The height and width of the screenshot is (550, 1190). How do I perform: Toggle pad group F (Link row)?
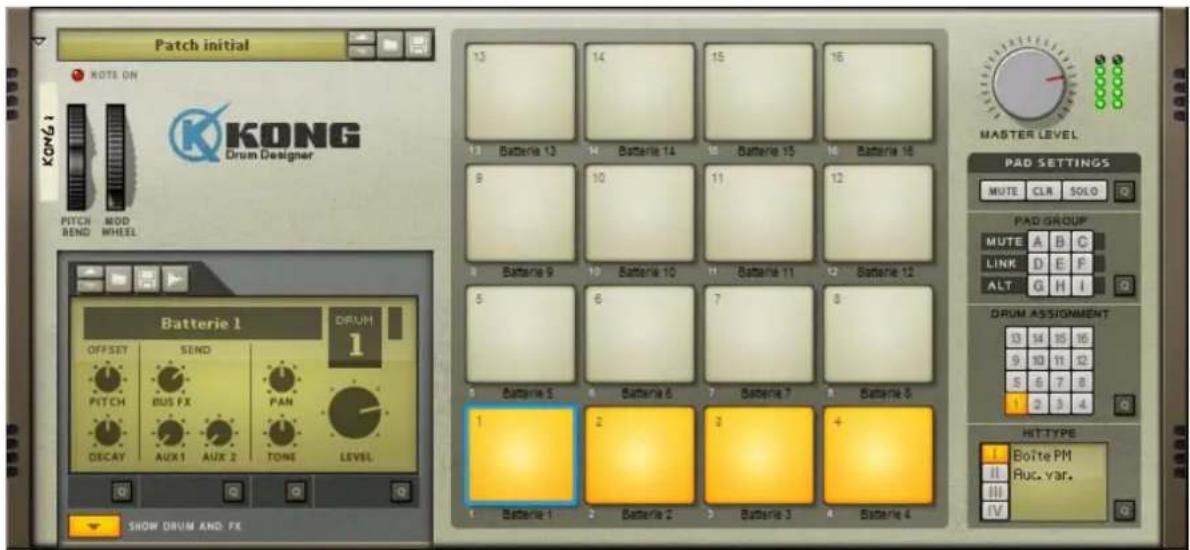click(x=1081, y=263)
